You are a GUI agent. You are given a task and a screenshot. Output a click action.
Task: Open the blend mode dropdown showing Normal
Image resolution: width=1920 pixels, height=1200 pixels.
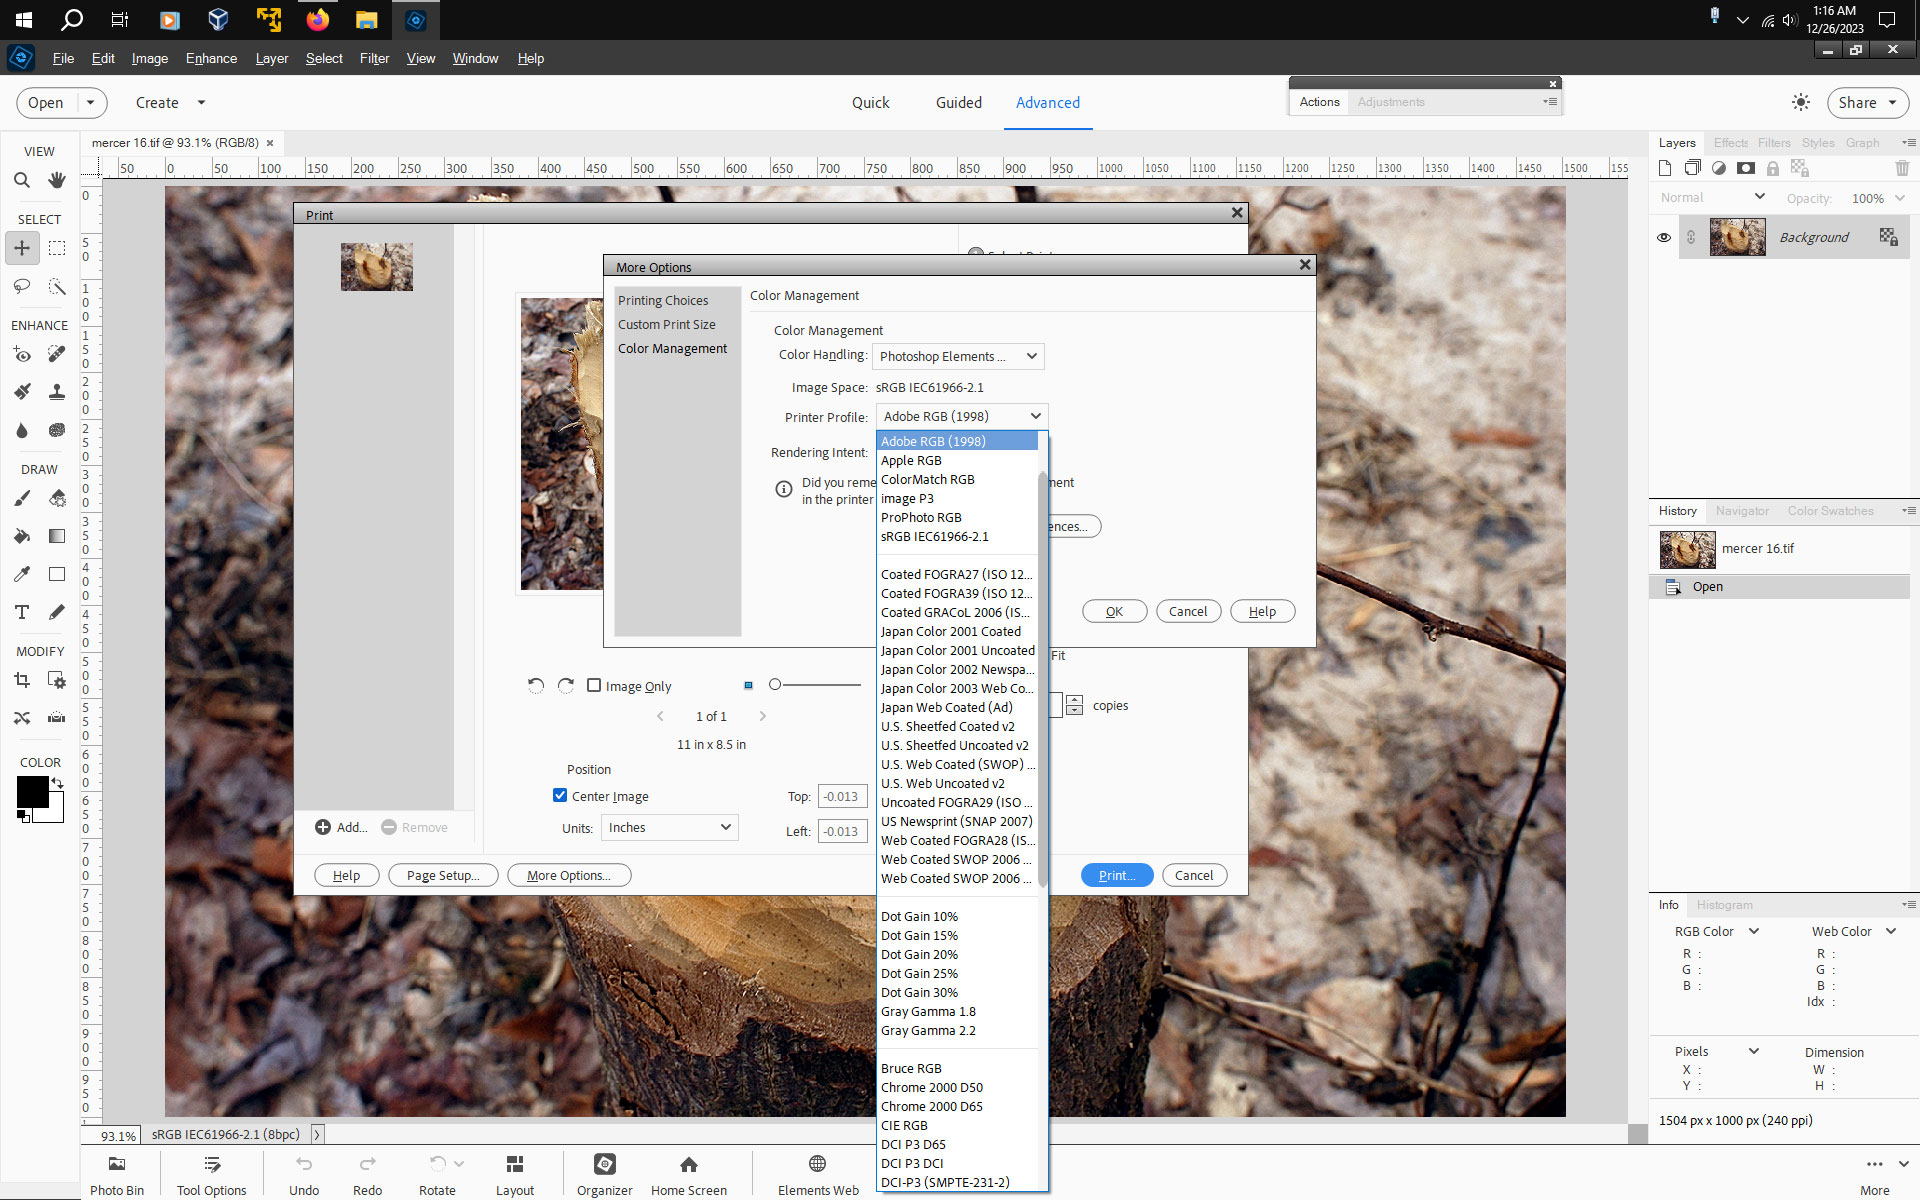pos(1710,197)
